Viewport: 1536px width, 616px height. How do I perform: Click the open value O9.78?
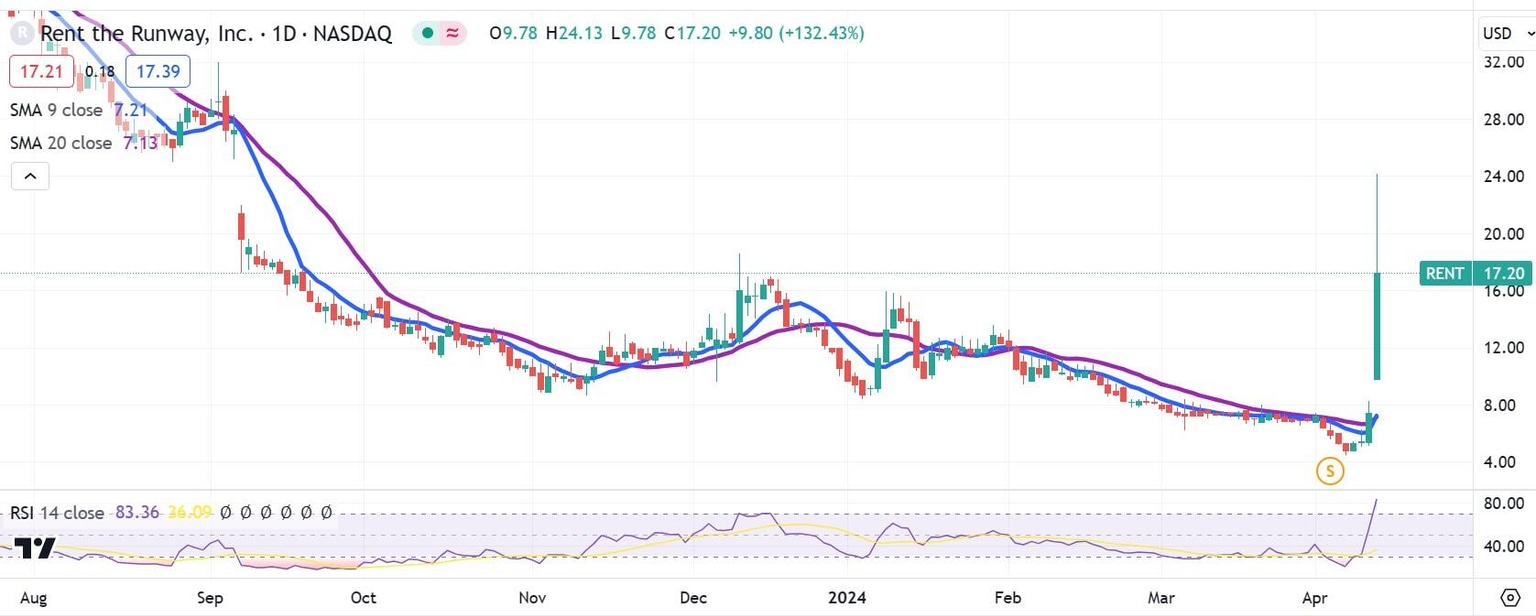(x=514, y=33)
